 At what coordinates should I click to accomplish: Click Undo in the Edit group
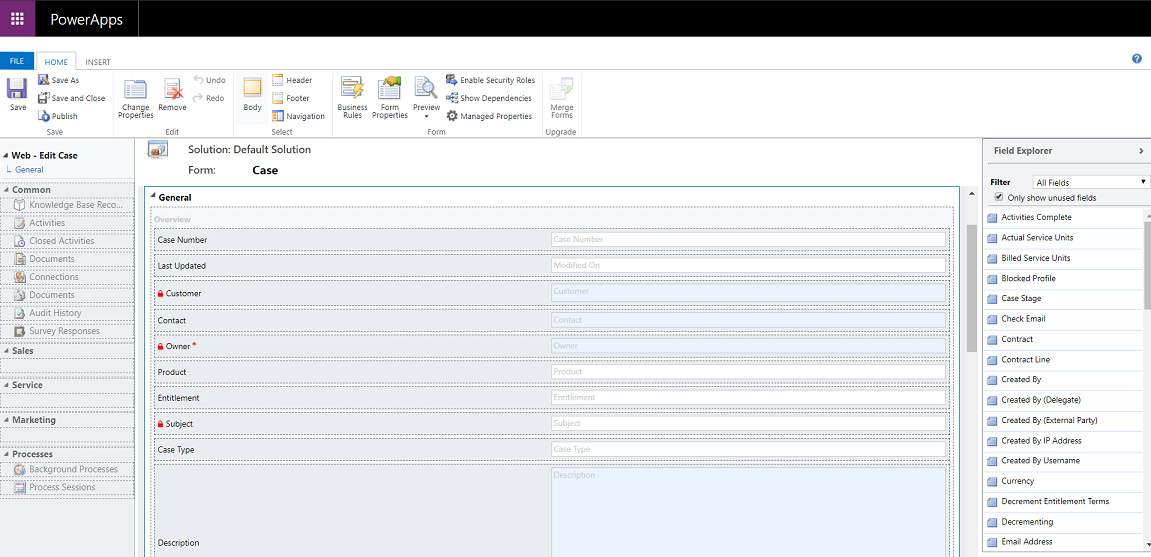click(x=210, y=80)
